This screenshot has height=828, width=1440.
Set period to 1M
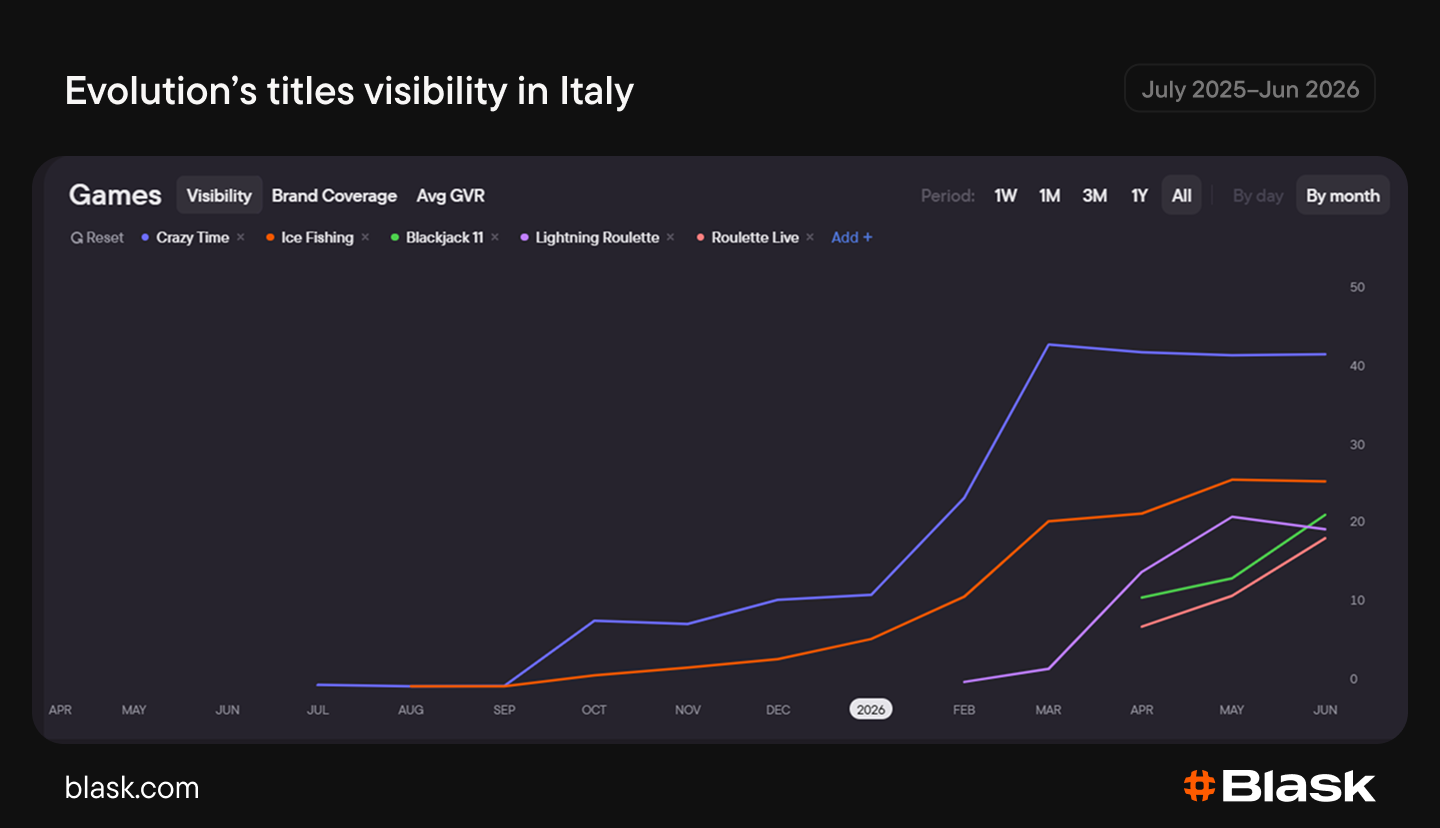1049,196
